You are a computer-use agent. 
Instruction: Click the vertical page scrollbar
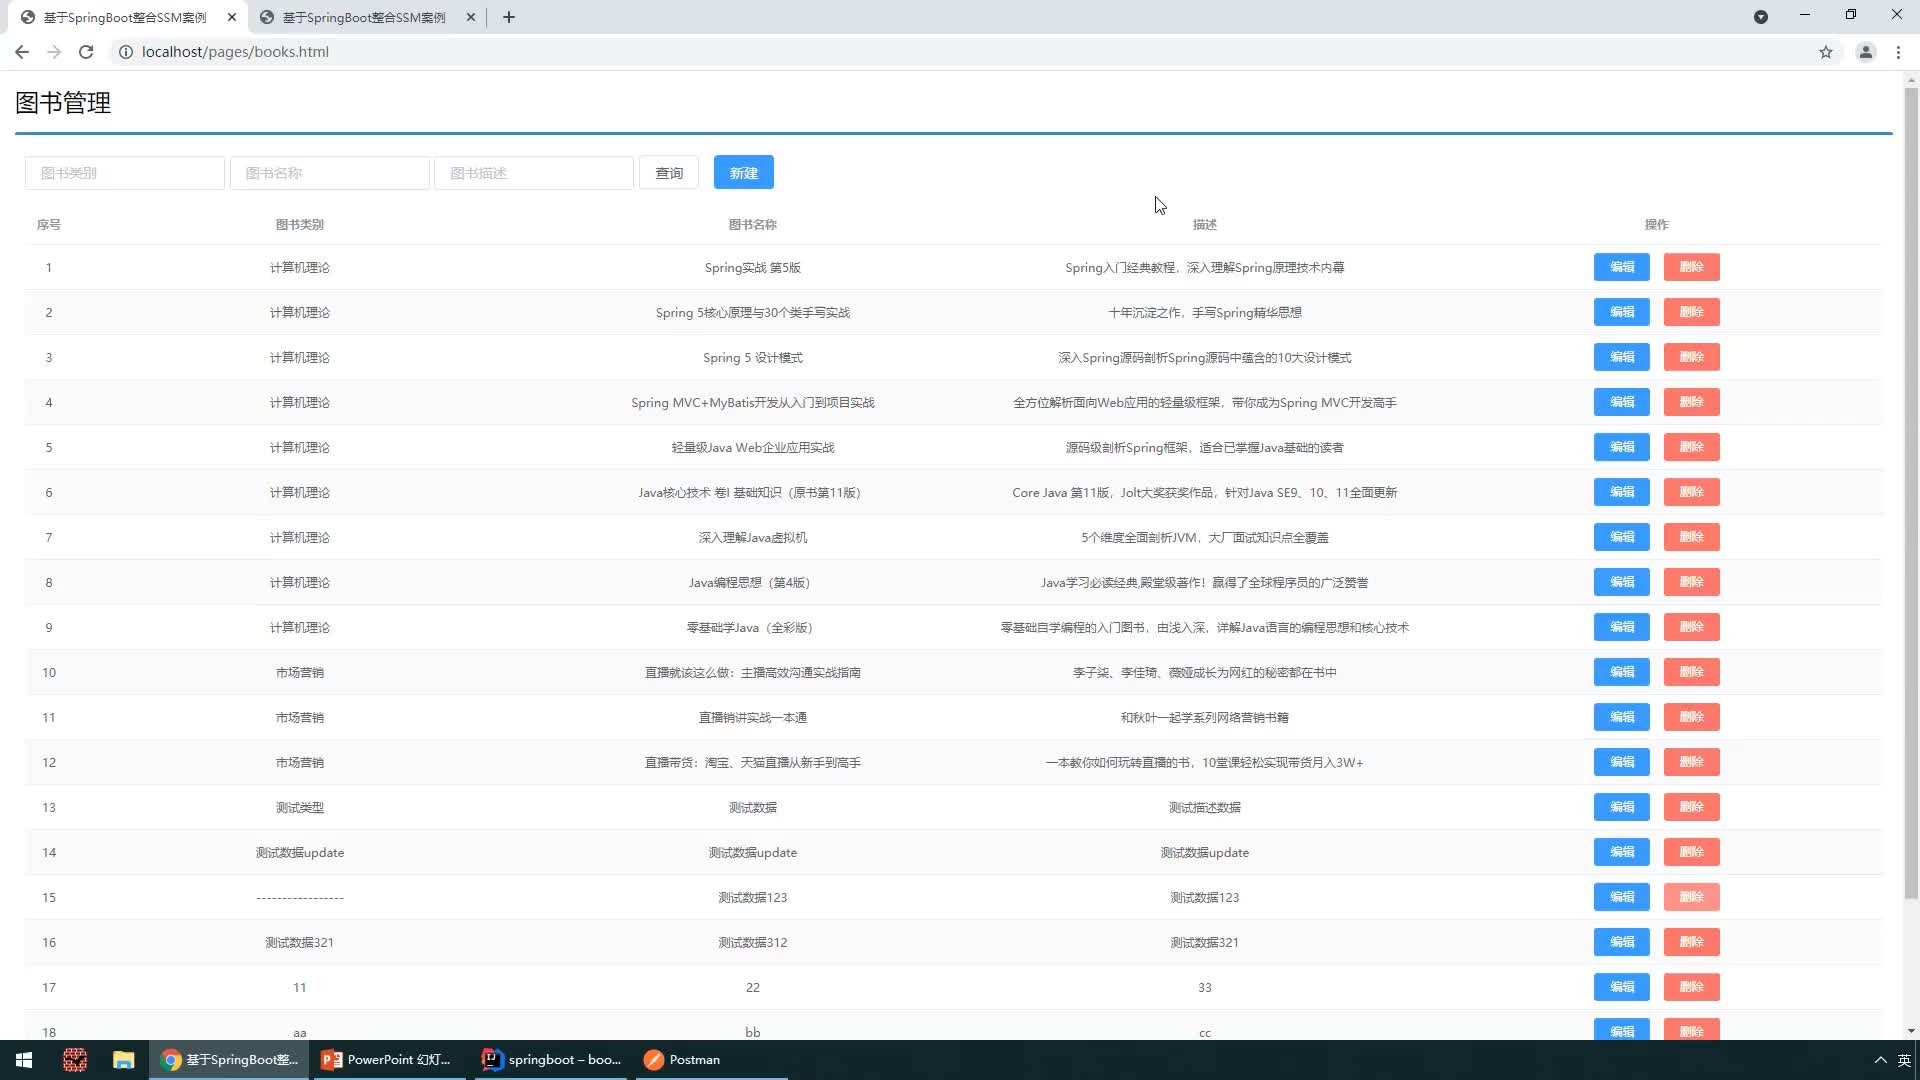1911,492
